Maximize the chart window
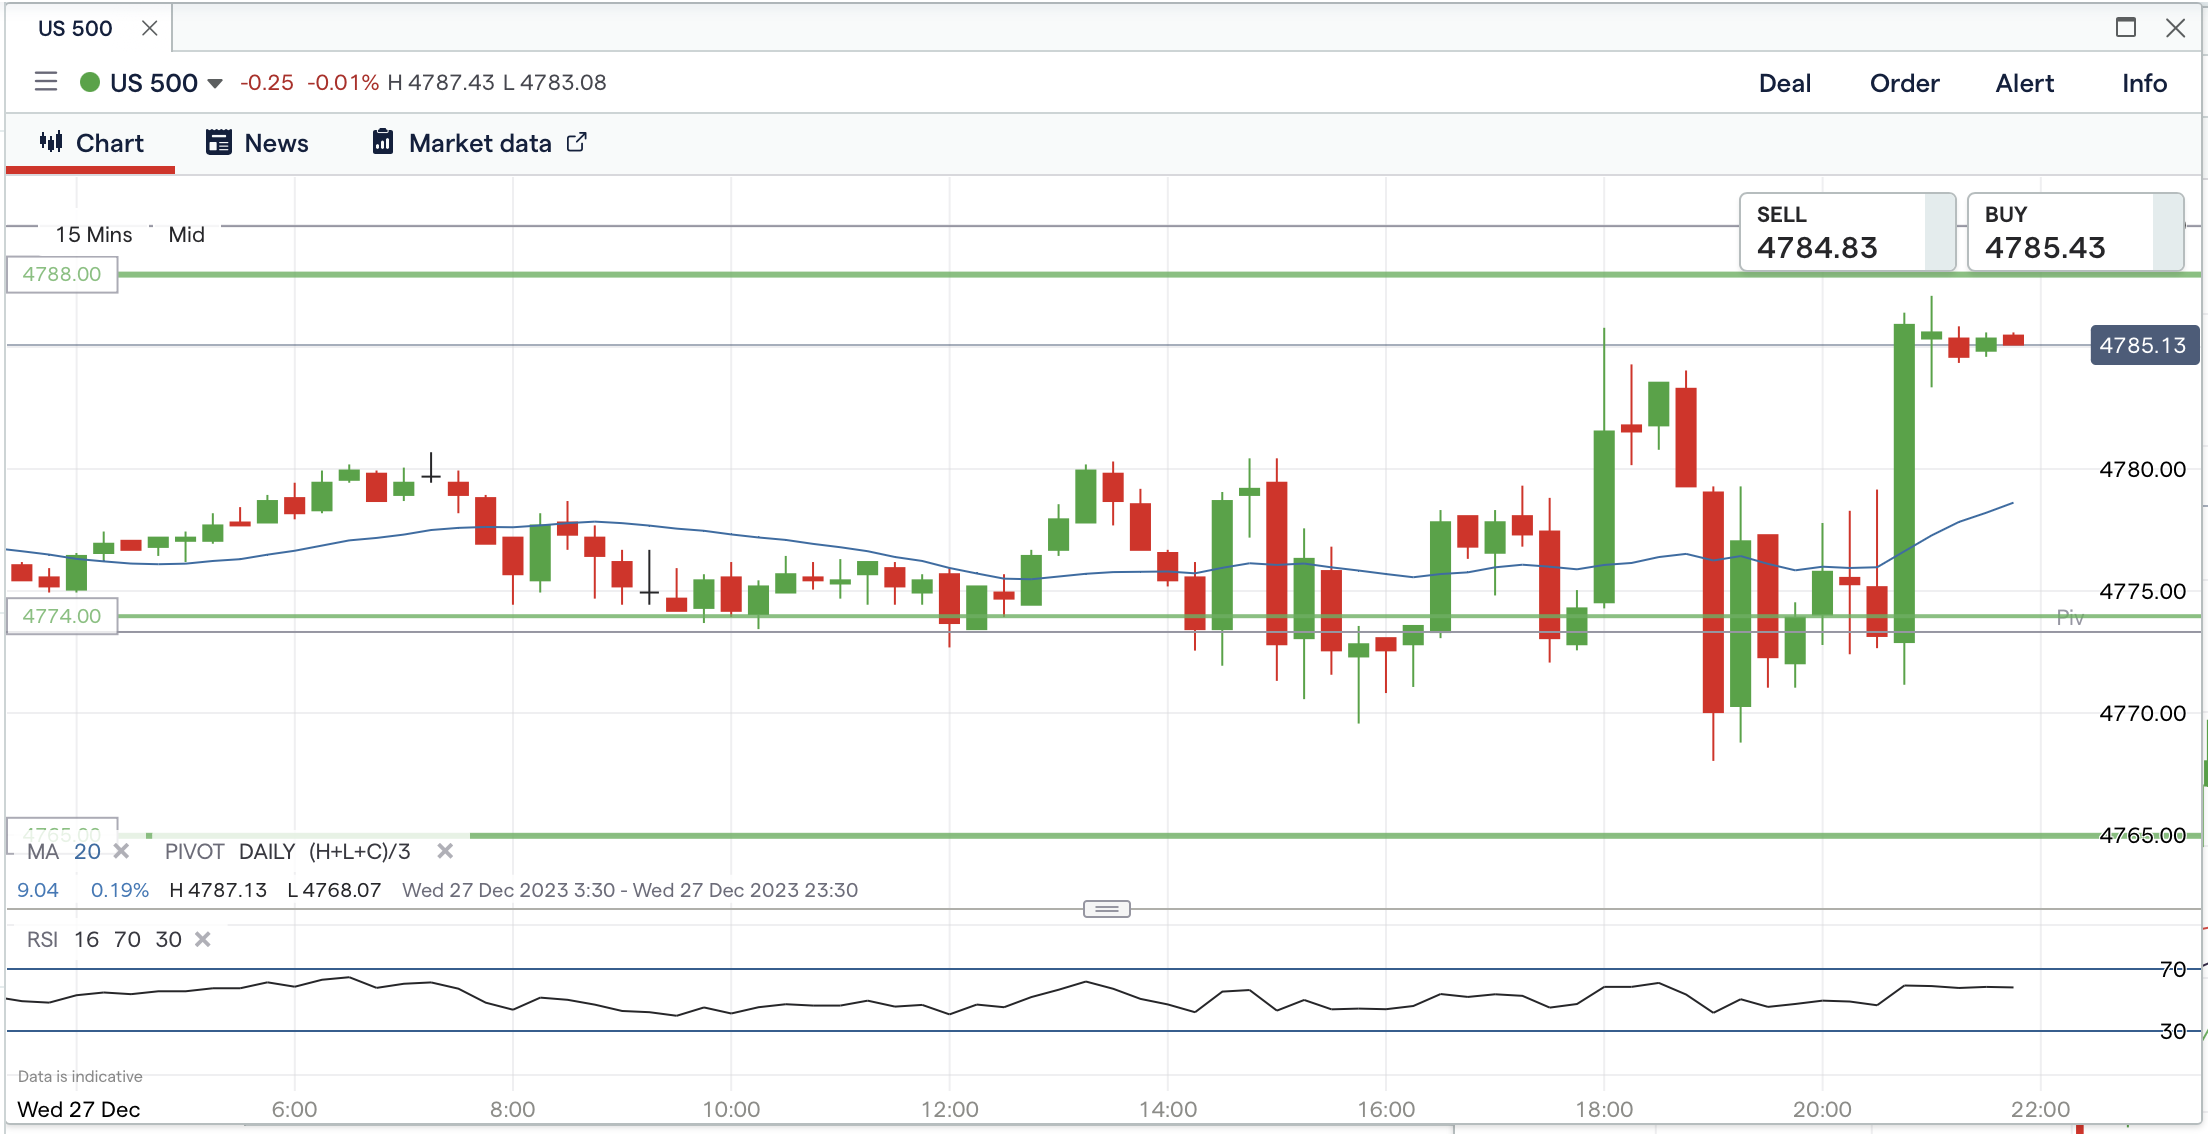The height and width of the screenshot is (1134, 2208). (2126, 27)
